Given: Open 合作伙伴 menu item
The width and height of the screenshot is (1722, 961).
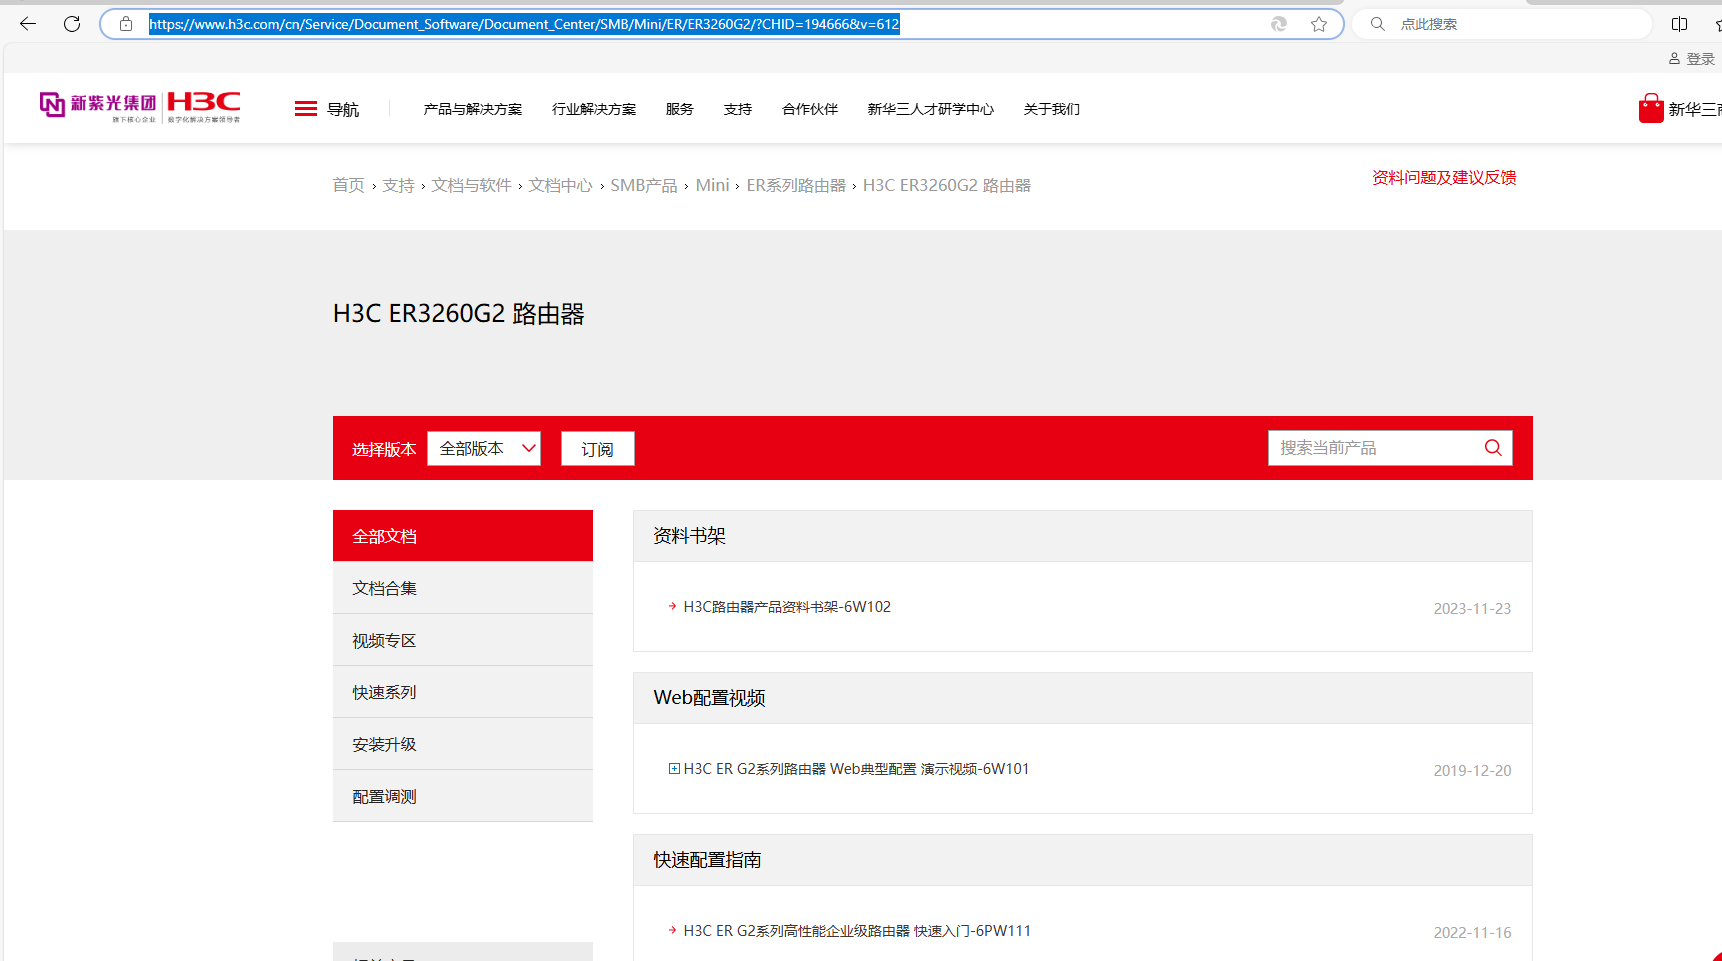Looking at the screenshot, I should click(810, 109).
